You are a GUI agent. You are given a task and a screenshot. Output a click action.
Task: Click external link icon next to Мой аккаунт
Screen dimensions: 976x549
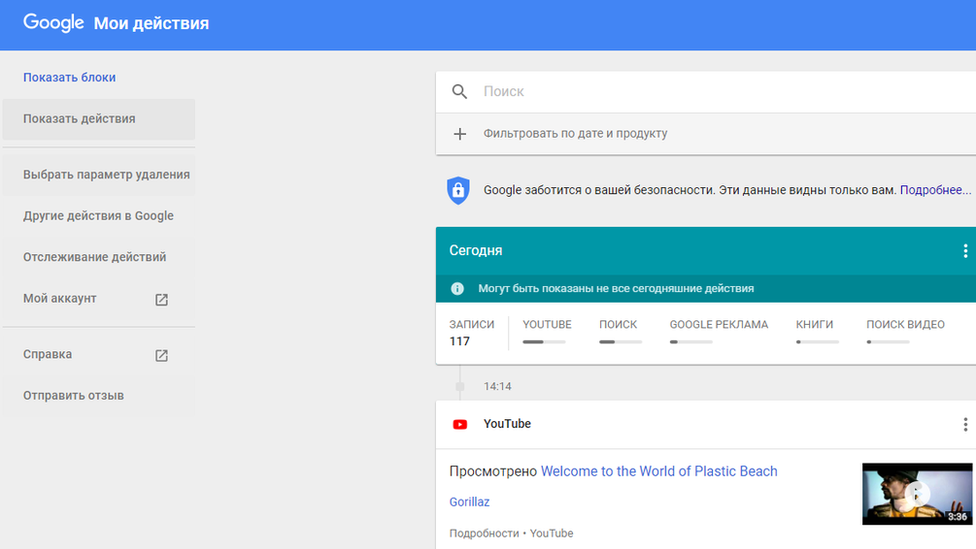pyautogui.click(x=161, y=299)
